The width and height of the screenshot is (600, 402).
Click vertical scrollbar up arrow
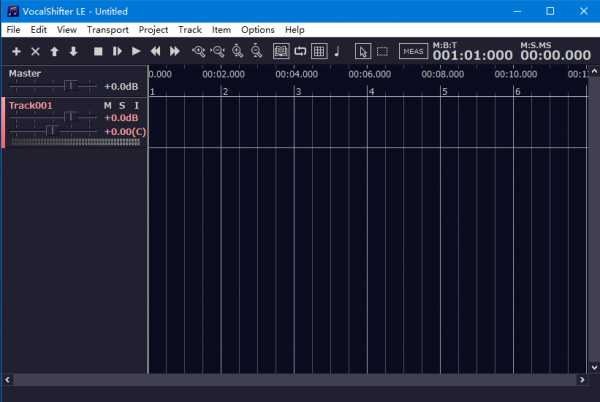click(594, 71)
